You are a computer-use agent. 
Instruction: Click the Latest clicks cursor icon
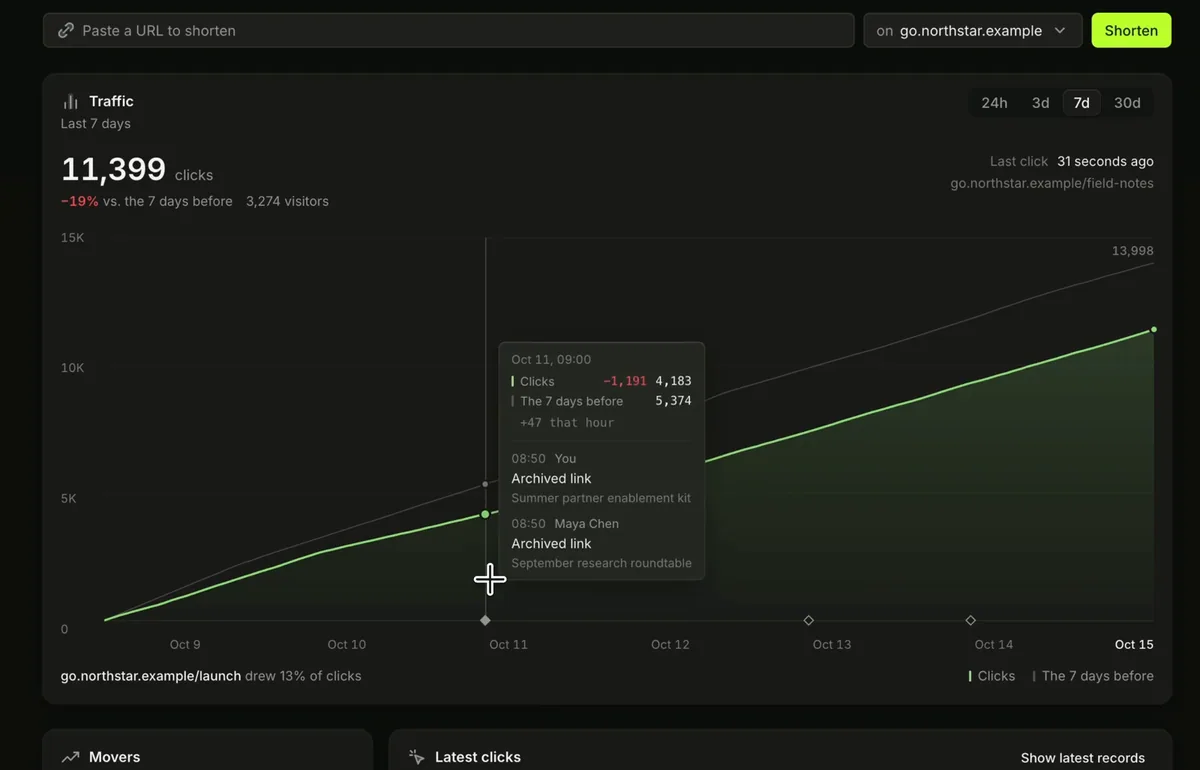417,757
